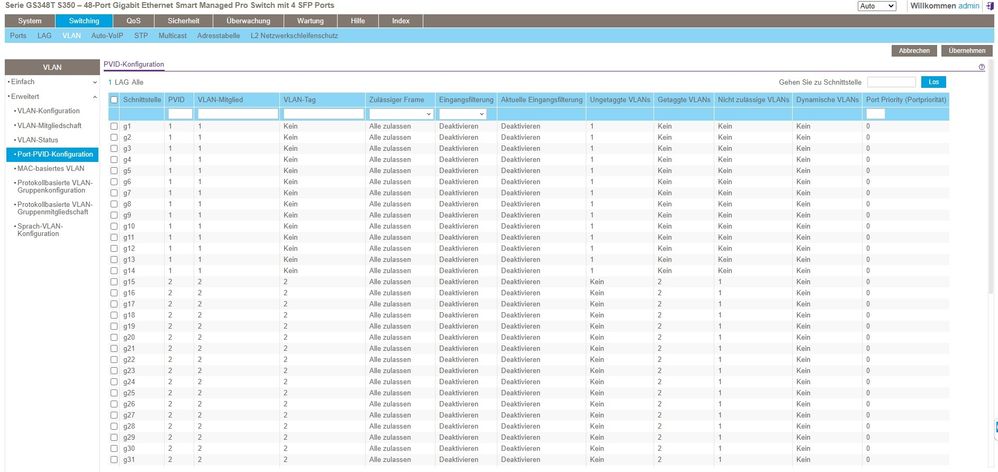The height and width of the screenshot is (472, 998).
Task: Select checkbox for port g25
Action: coord(114,392)
